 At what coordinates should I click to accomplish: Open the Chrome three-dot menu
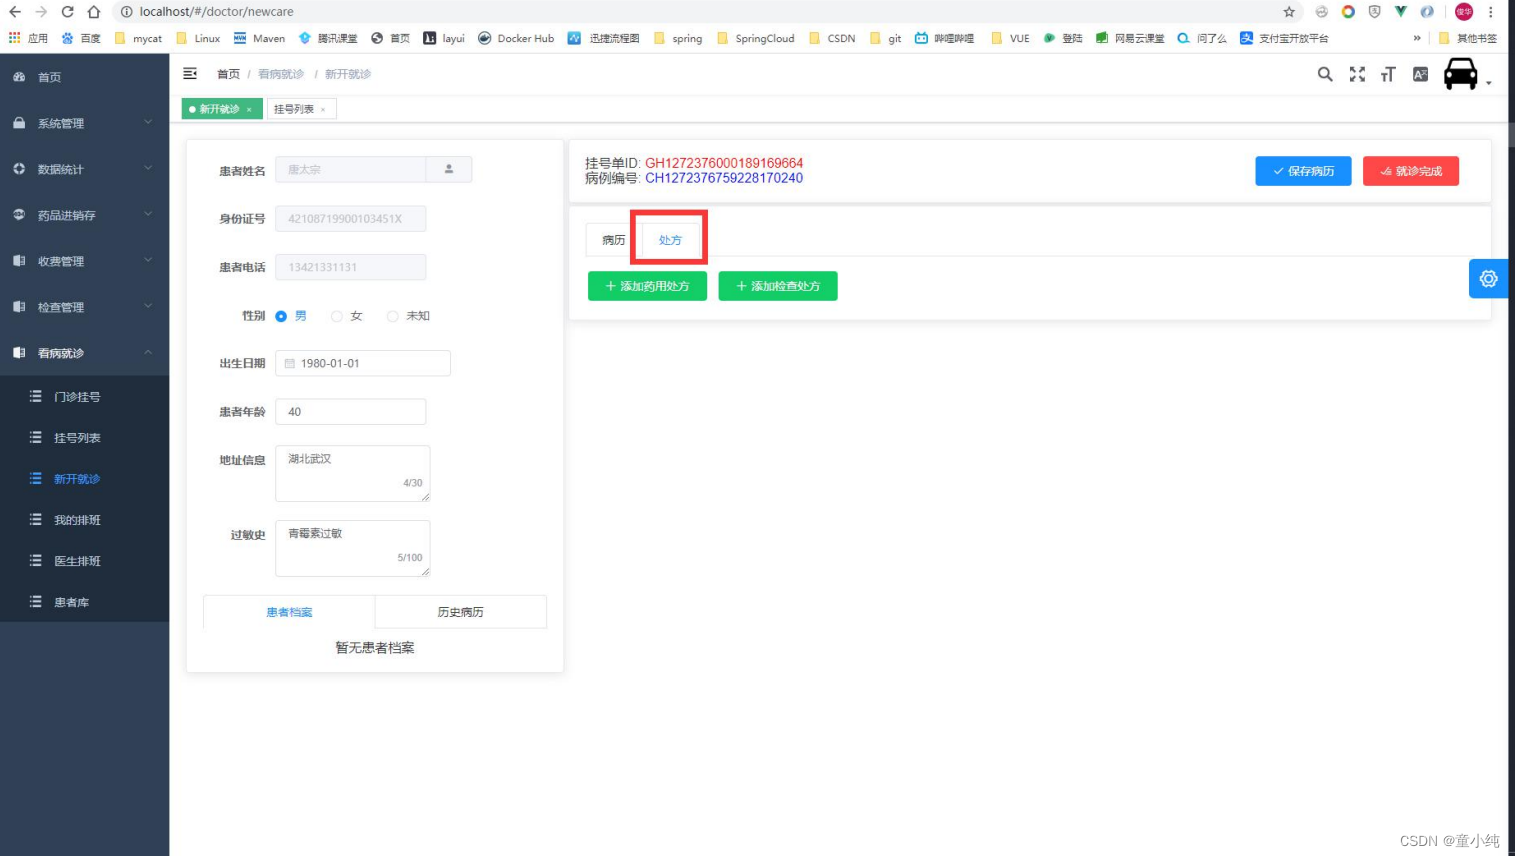pos(1491,12)
